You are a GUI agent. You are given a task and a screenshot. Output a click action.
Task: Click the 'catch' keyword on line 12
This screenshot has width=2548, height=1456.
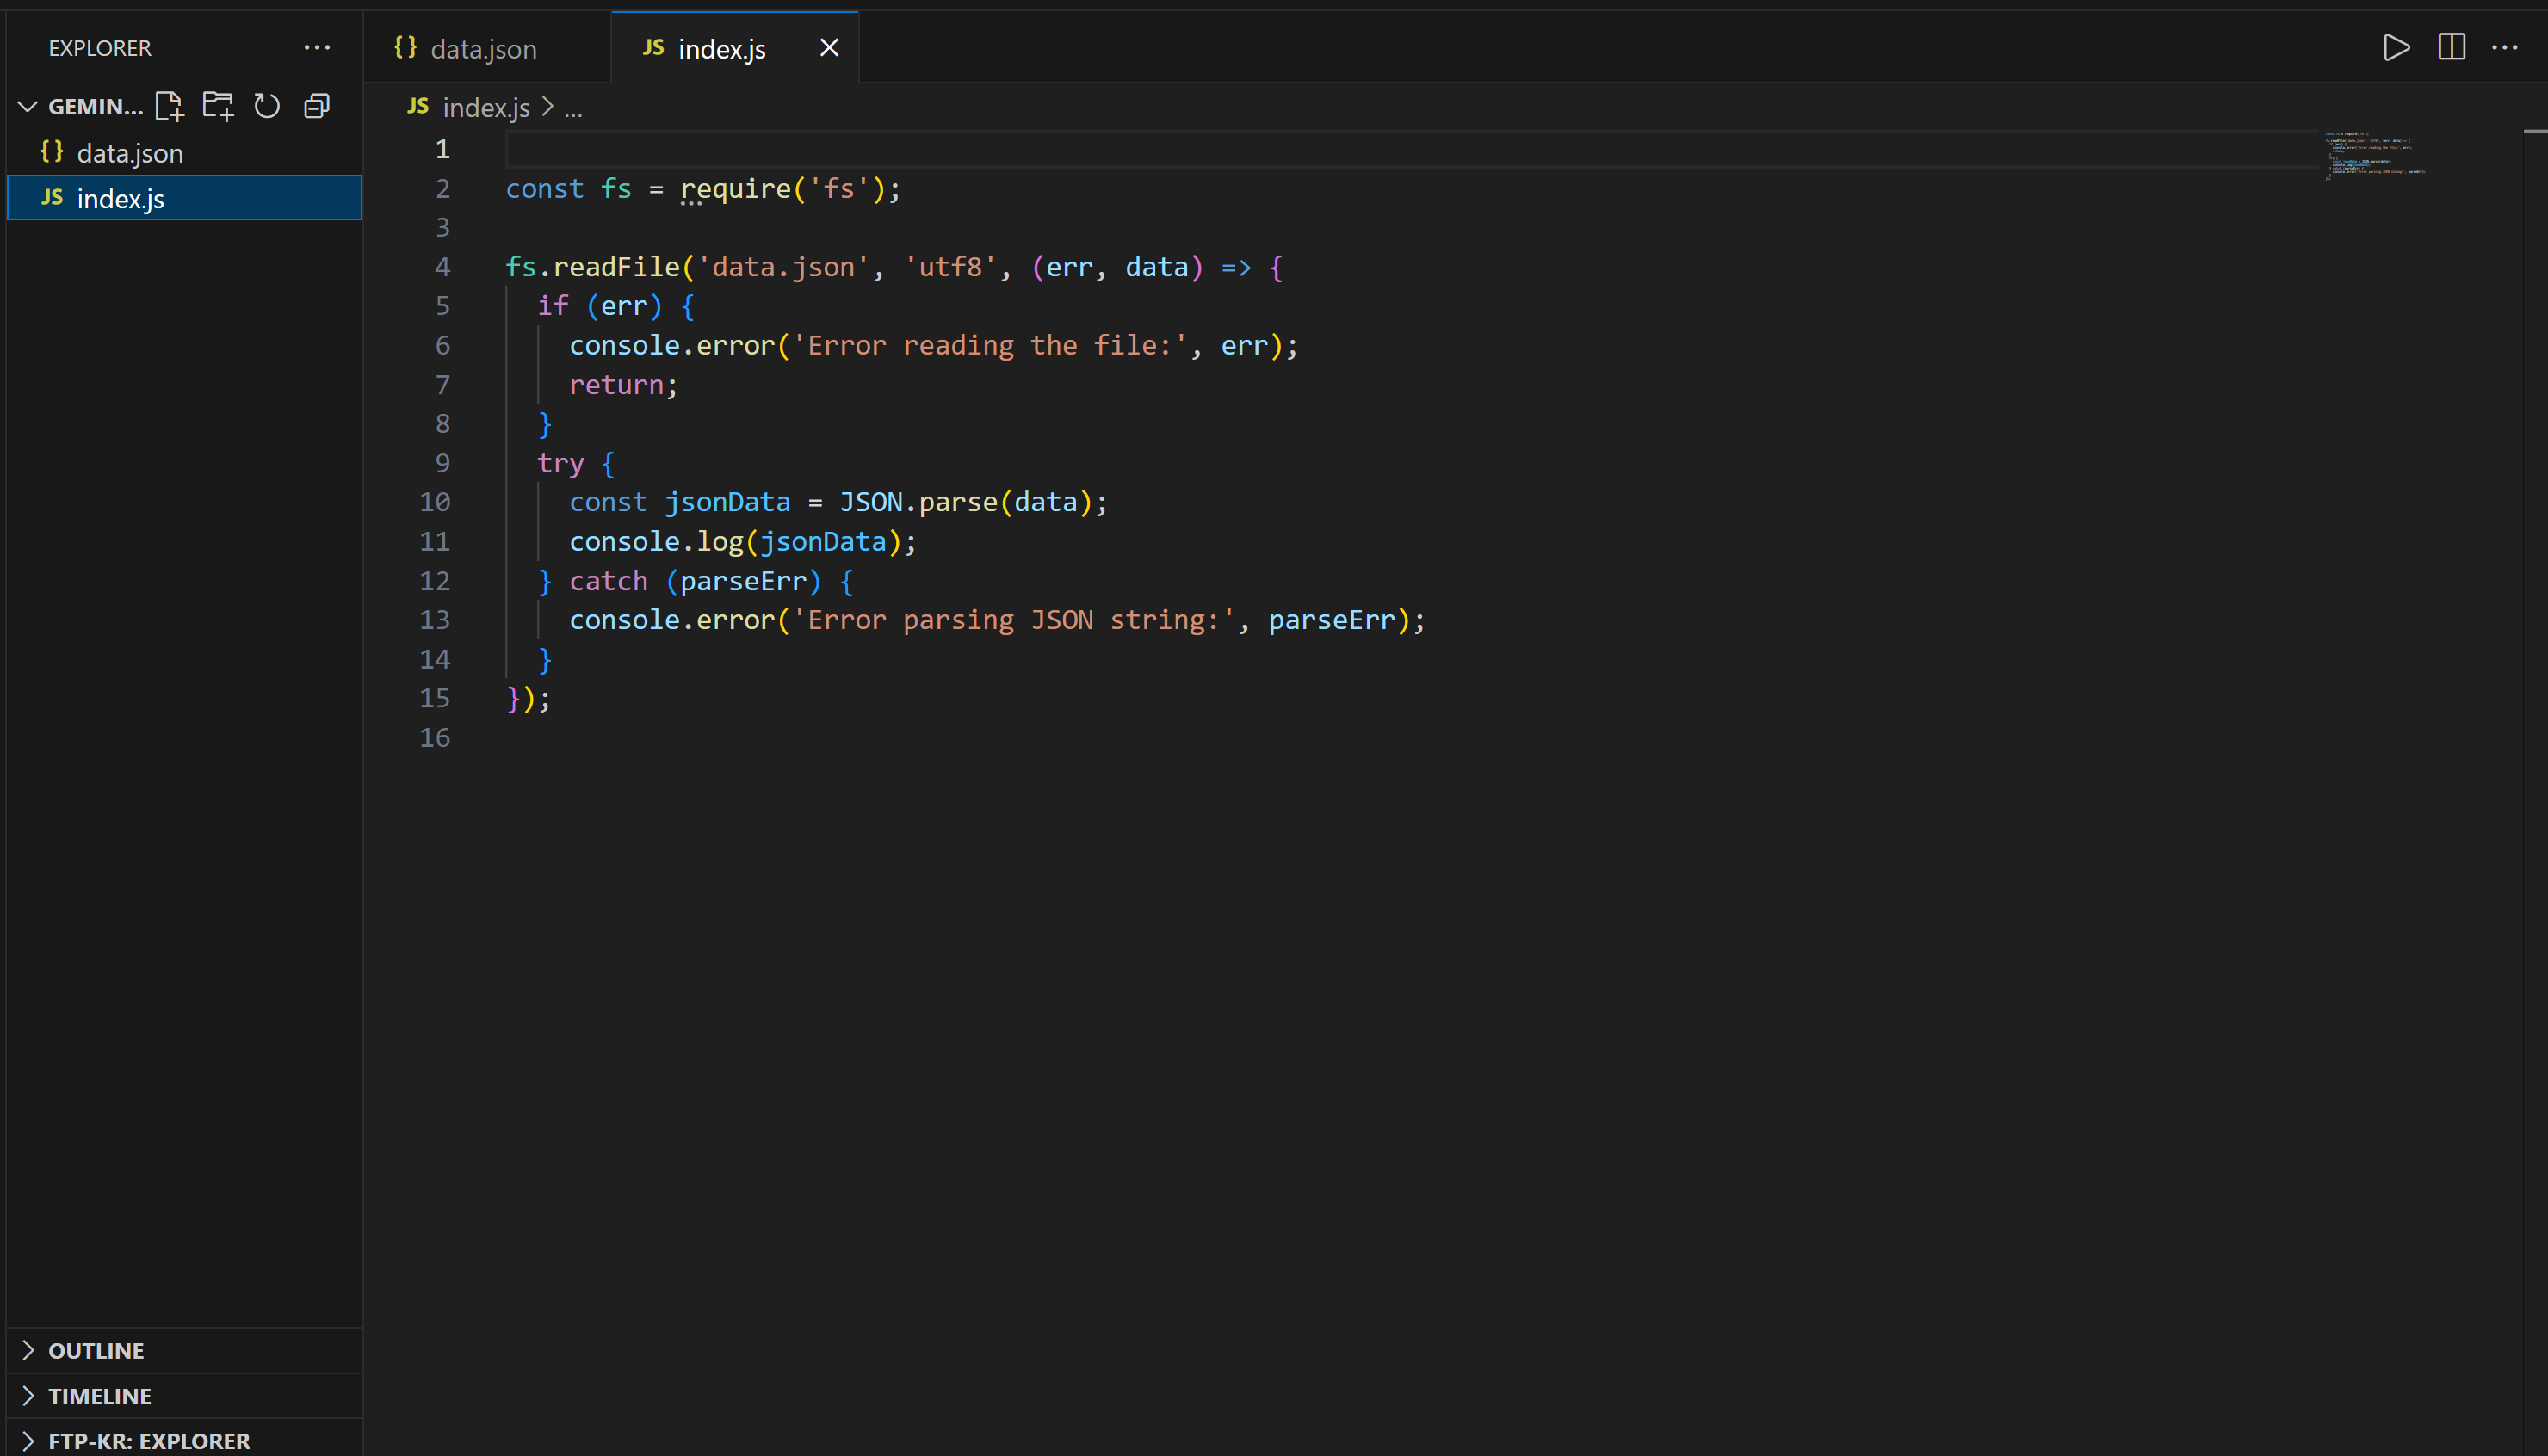click(x=608, y=581)
